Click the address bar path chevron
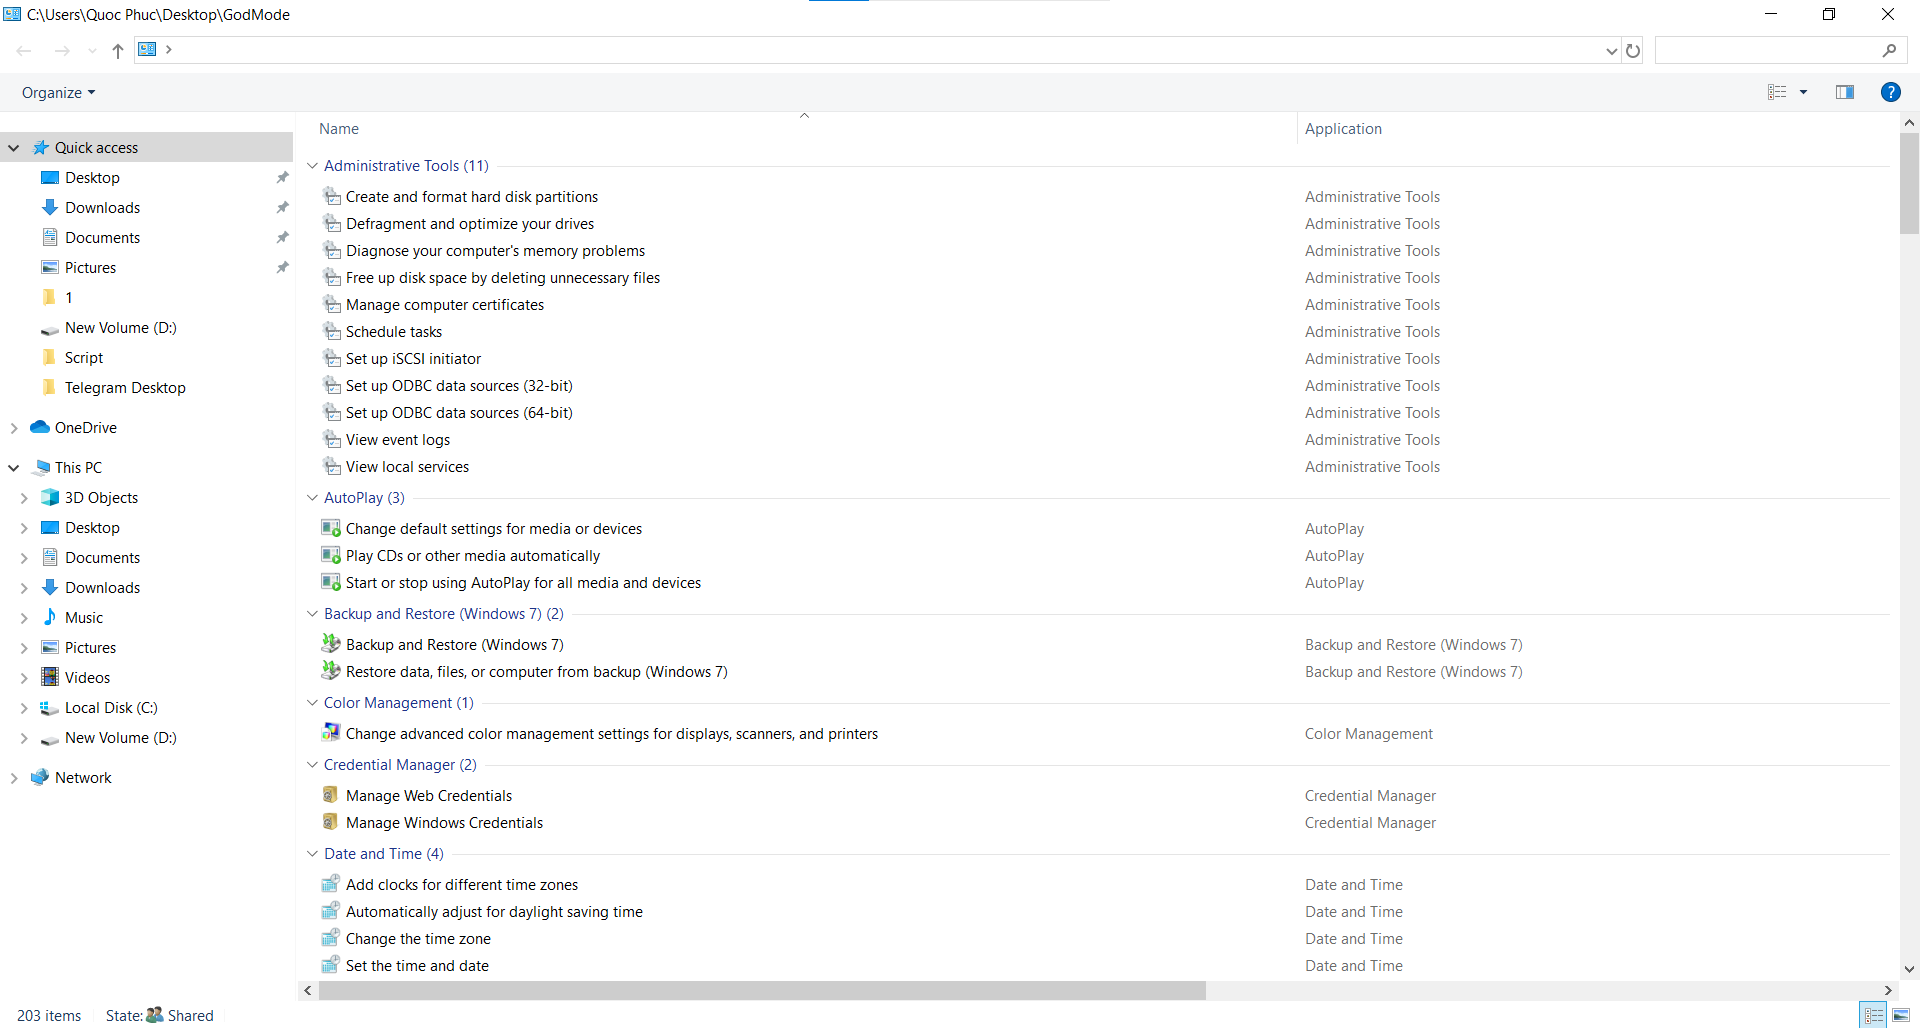 [x=169, y=49]
